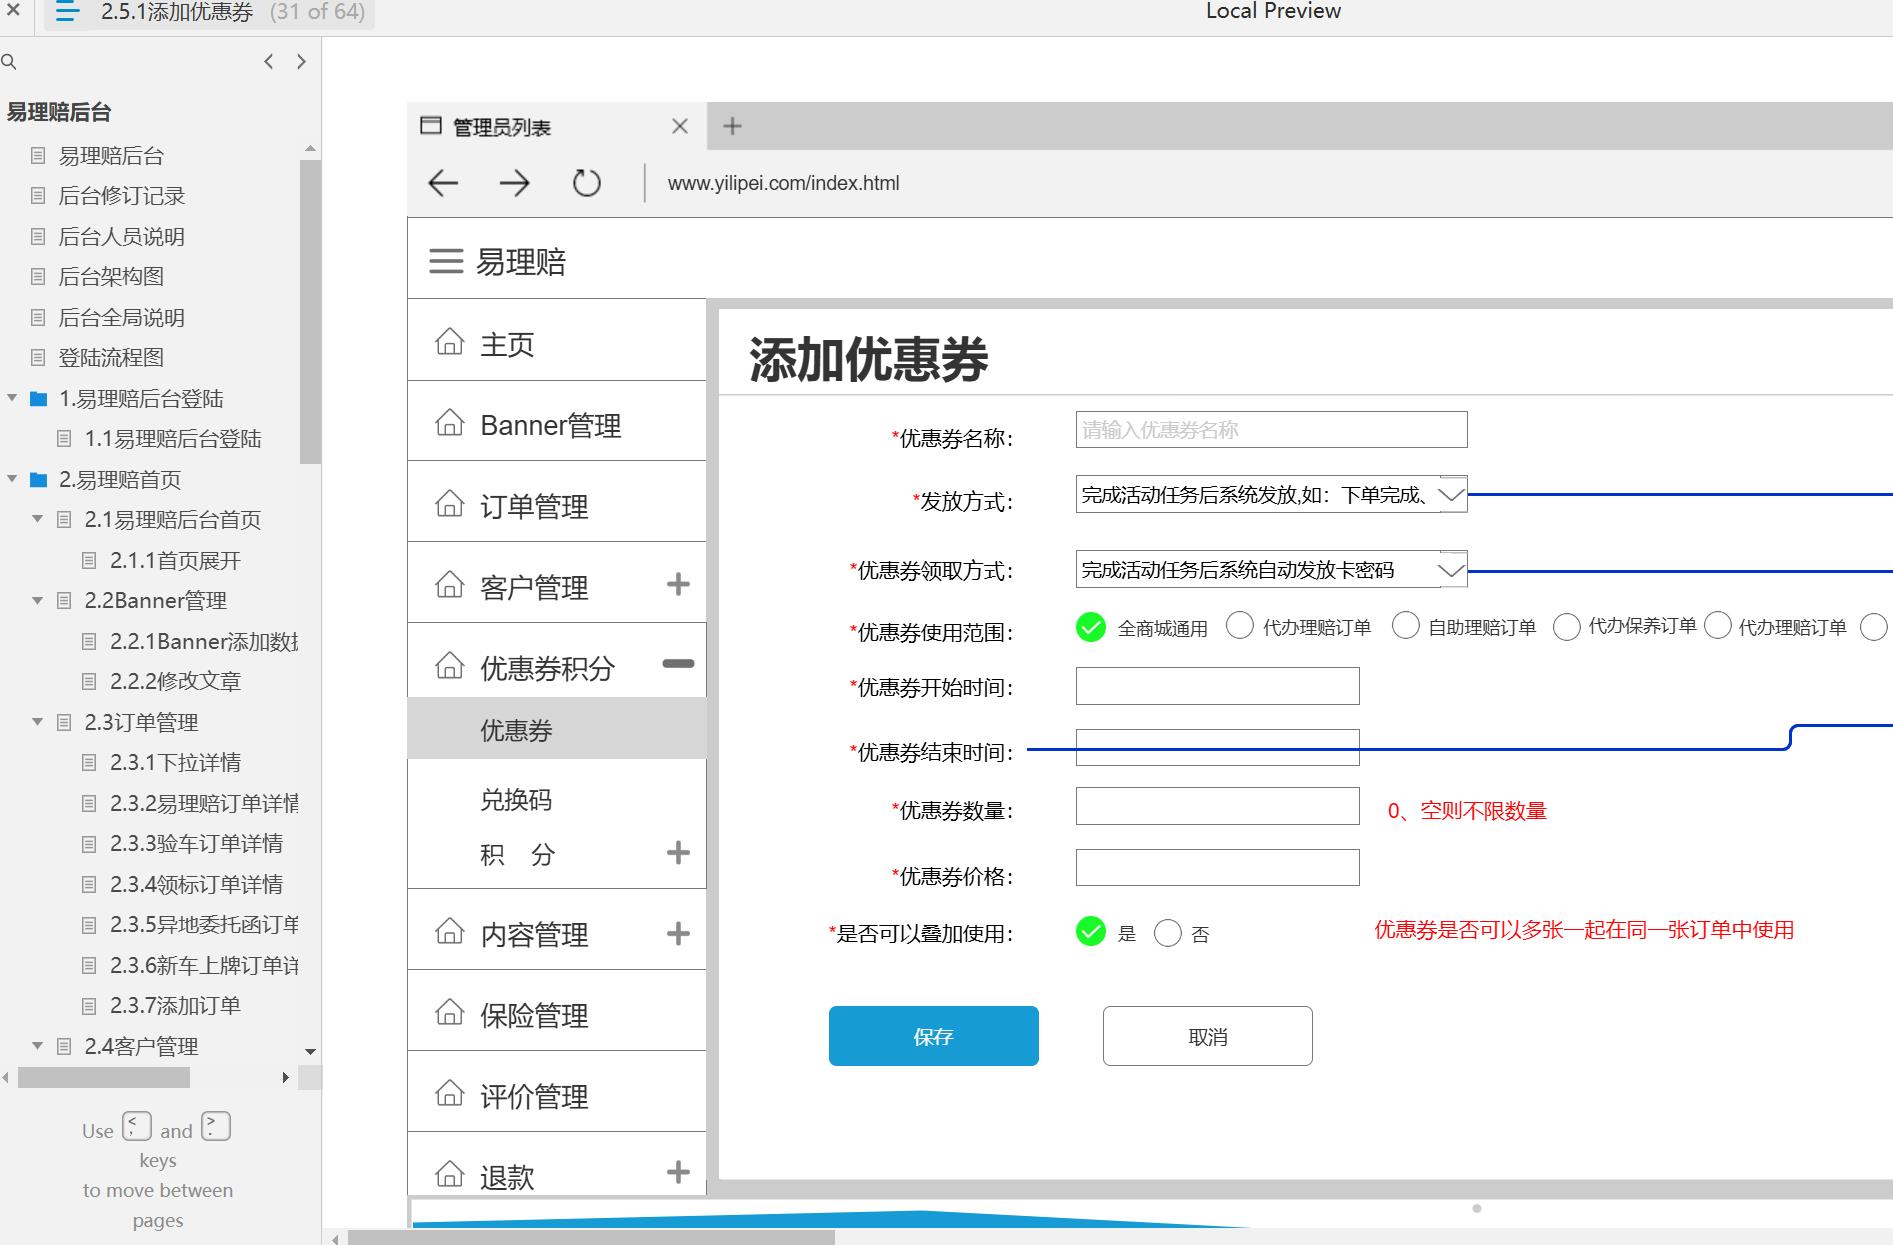The image size is (1893, 1245).
Task: Go to previous page with left chevron
Action: [x=268, y=62]
